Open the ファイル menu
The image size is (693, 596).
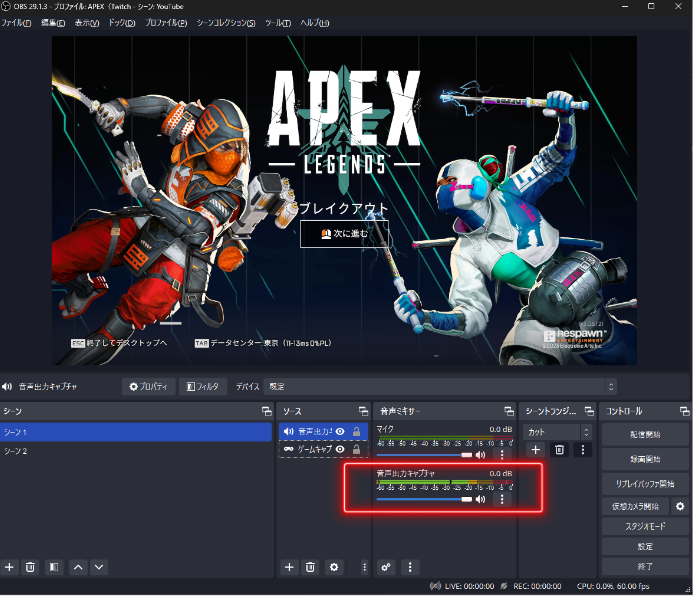click(16, 23)
